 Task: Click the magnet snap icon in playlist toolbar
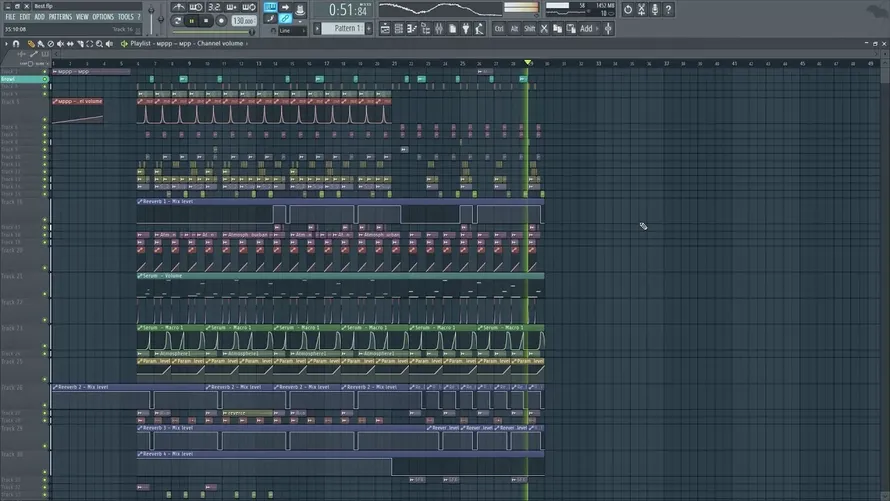pos(16,44)
